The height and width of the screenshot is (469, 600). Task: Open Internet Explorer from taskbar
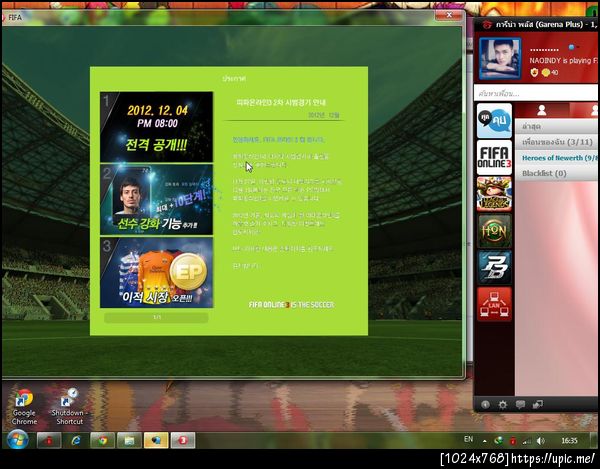(76, 440)
